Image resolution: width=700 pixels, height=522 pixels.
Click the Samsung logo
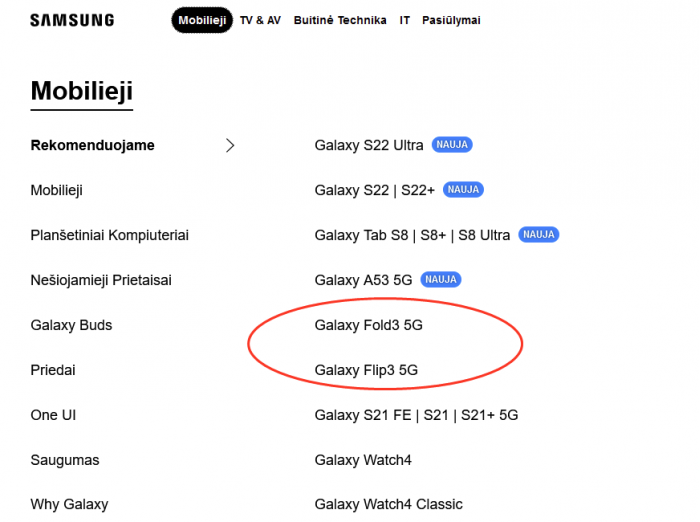72,20
